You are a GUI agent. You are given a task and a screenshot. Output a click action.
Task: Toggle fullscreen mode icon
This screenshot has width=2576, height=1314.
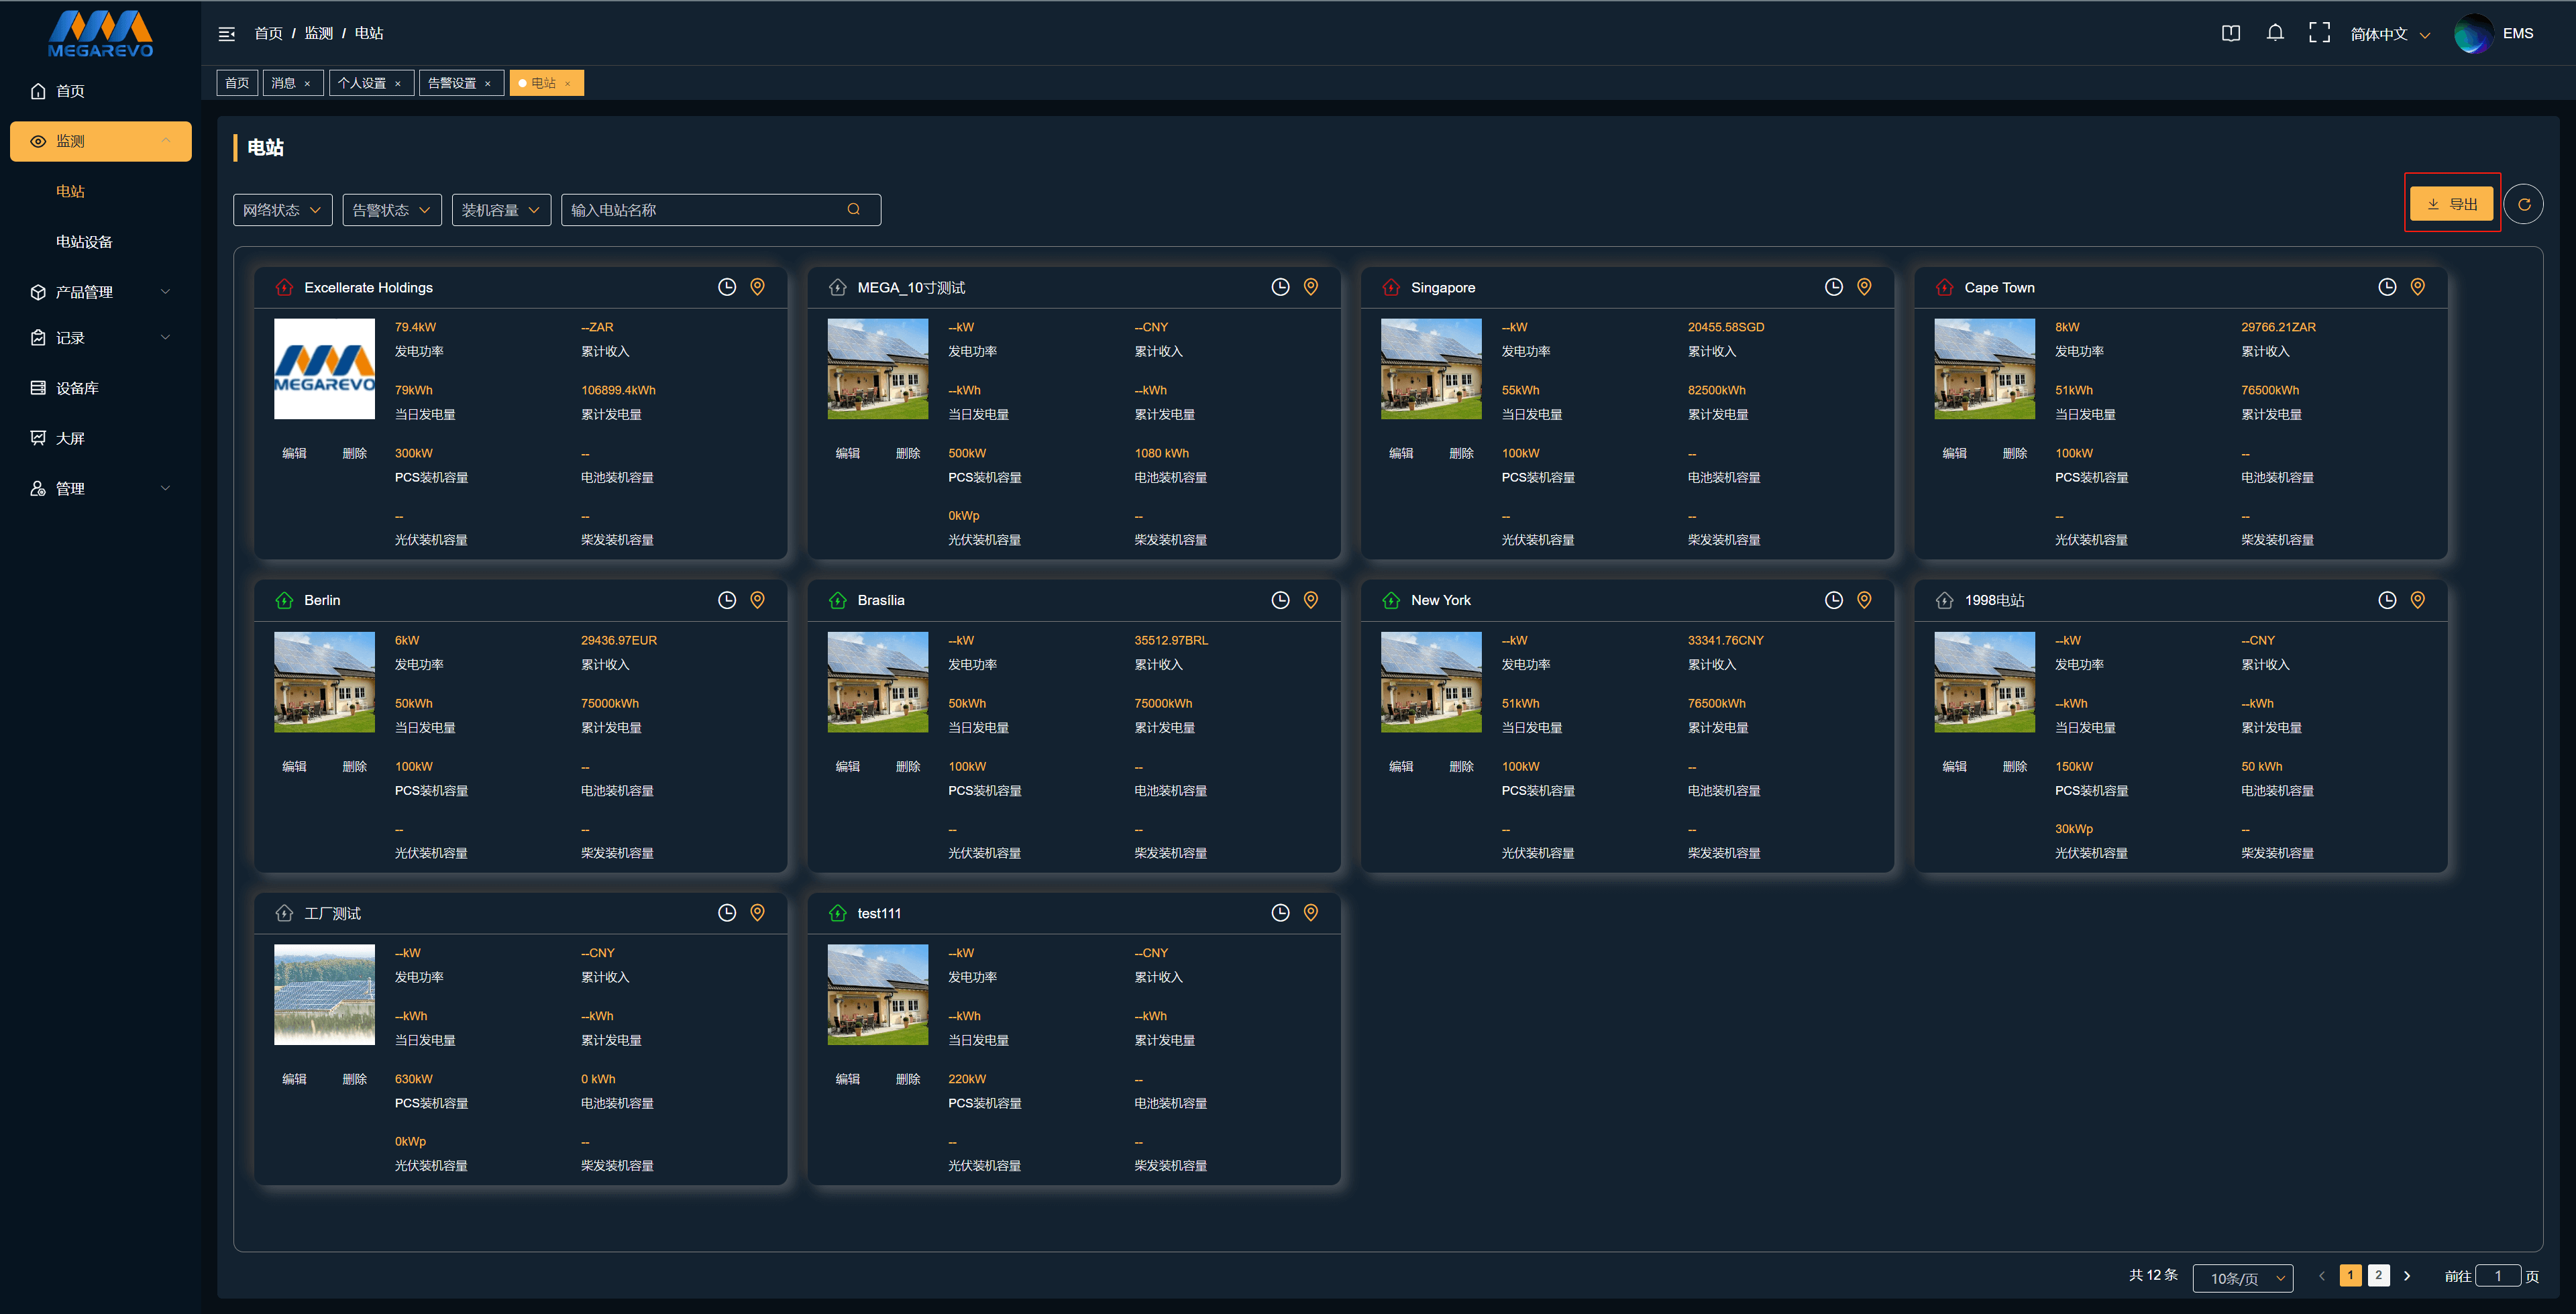pos(2319,33)
